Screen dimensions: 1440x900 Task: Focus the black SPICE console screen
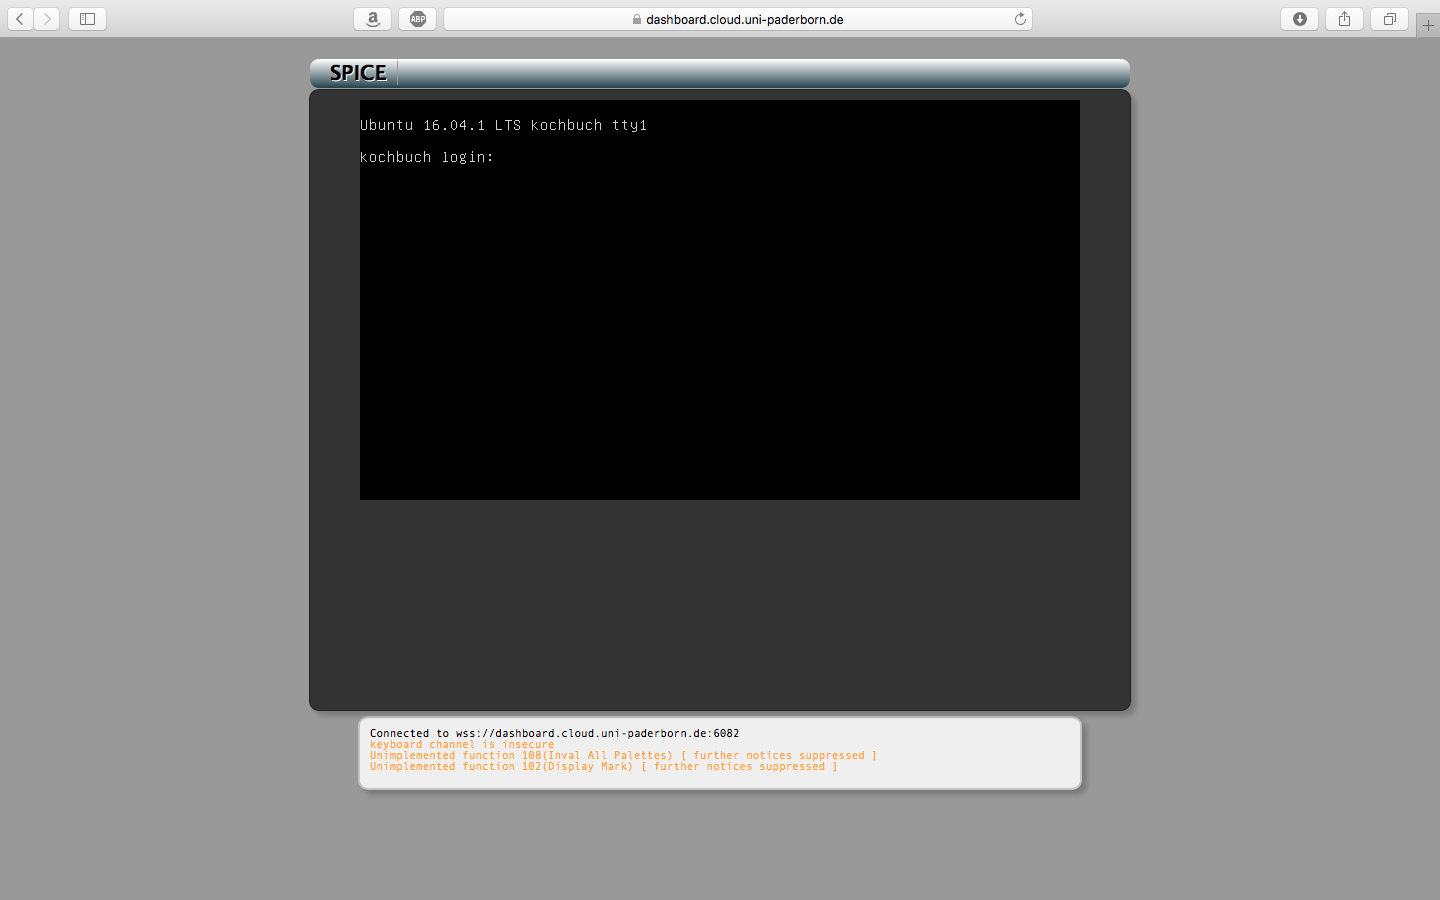coord(720,300)
